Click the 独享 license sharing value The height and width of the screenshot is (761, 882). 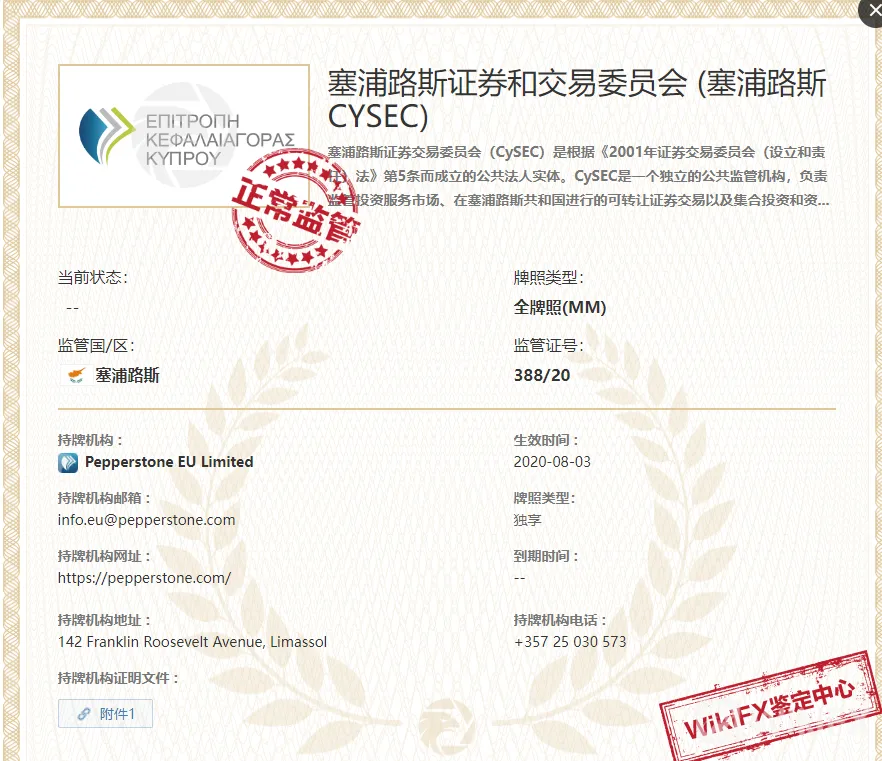point(527,520)
